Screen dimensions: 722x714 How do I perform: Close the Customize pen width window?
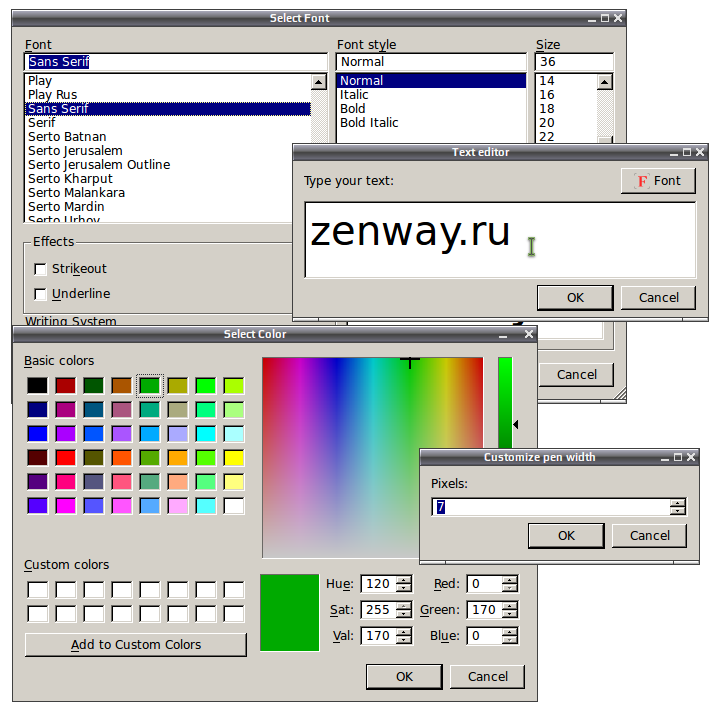691,457
